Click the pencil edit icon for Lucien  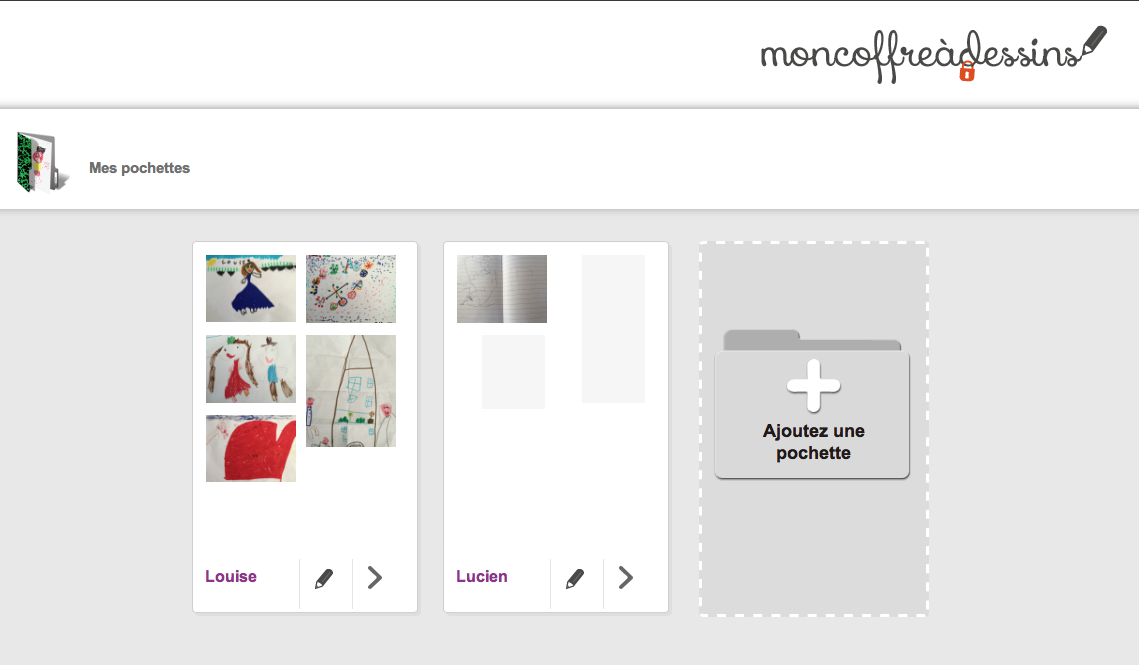575,579
